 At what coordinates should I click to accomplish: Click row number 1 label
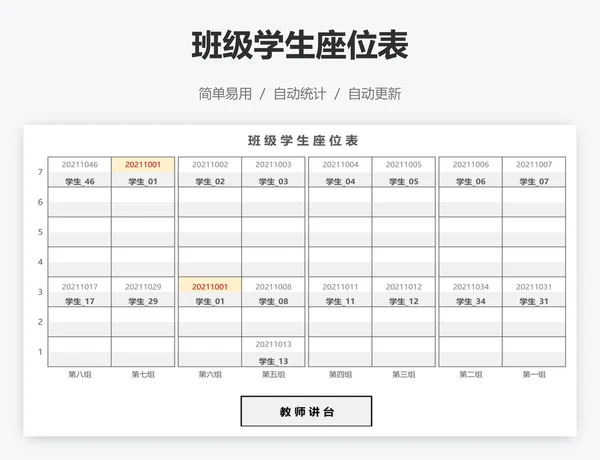click(40, 352)
